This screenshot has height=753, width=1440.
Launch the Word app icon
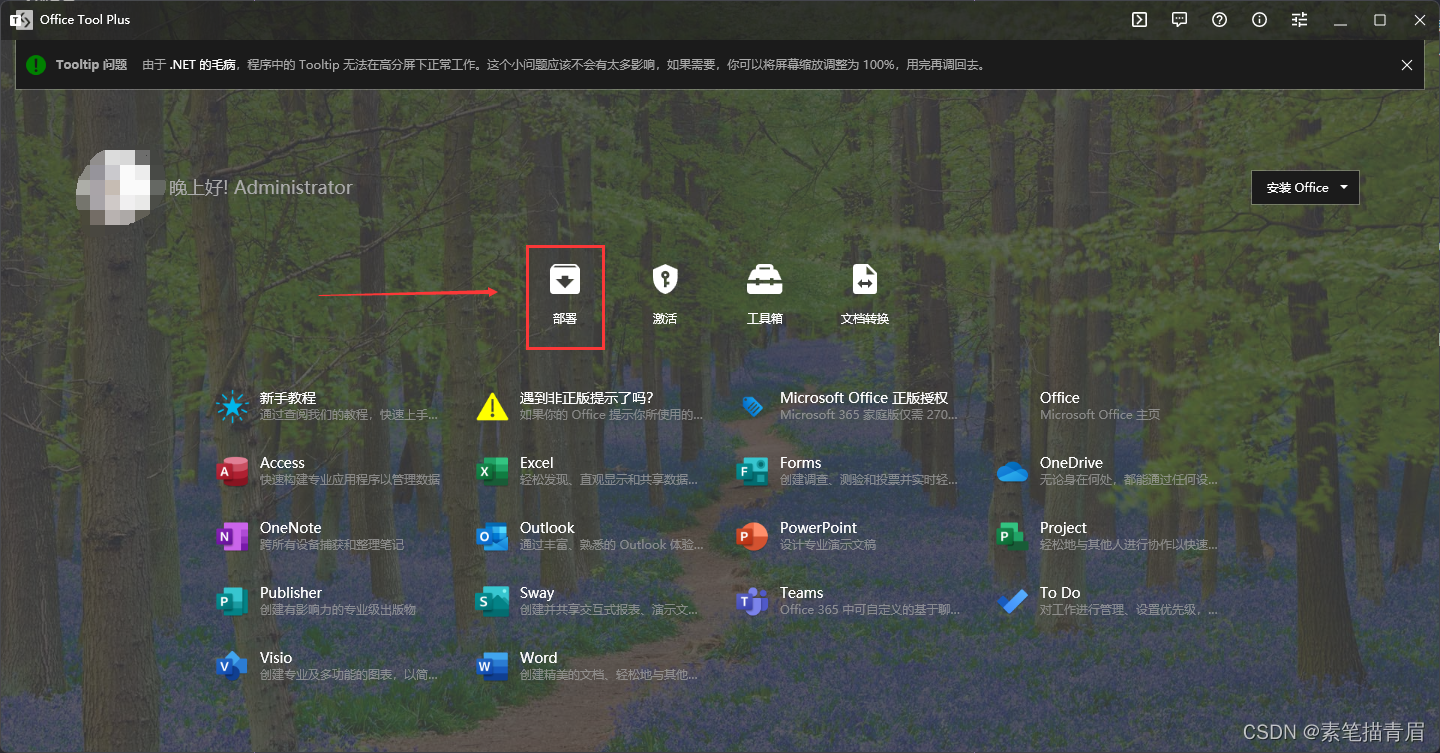(x=492, y=666)
